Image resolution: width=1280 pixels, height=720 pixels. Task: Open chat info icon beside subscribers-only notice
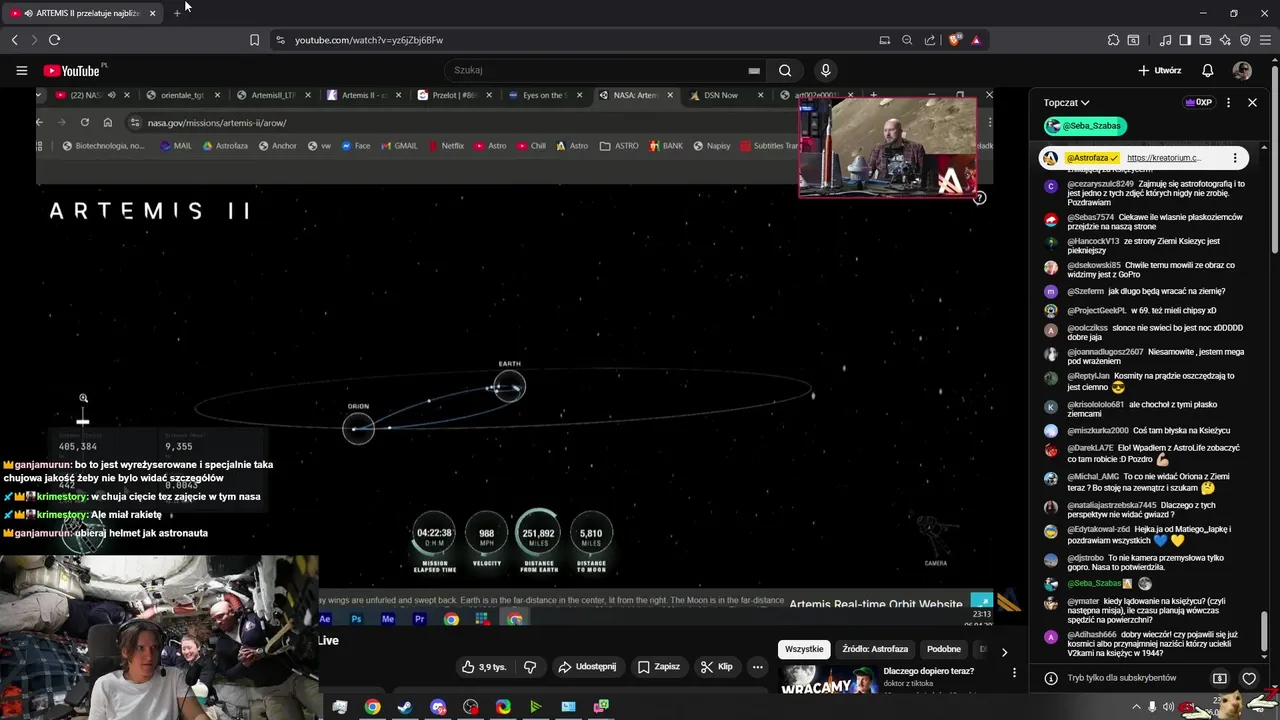pyautogui.click(x=1051, y=678)
